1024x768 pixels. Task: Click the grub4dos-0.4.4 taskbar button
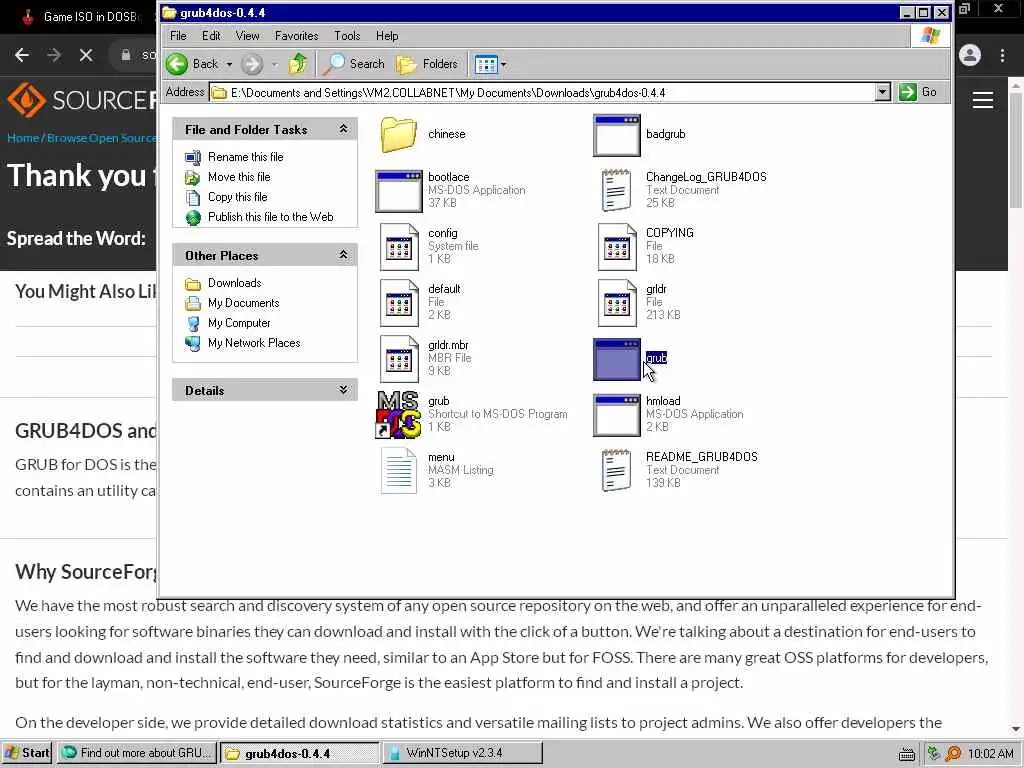point(299,753)
